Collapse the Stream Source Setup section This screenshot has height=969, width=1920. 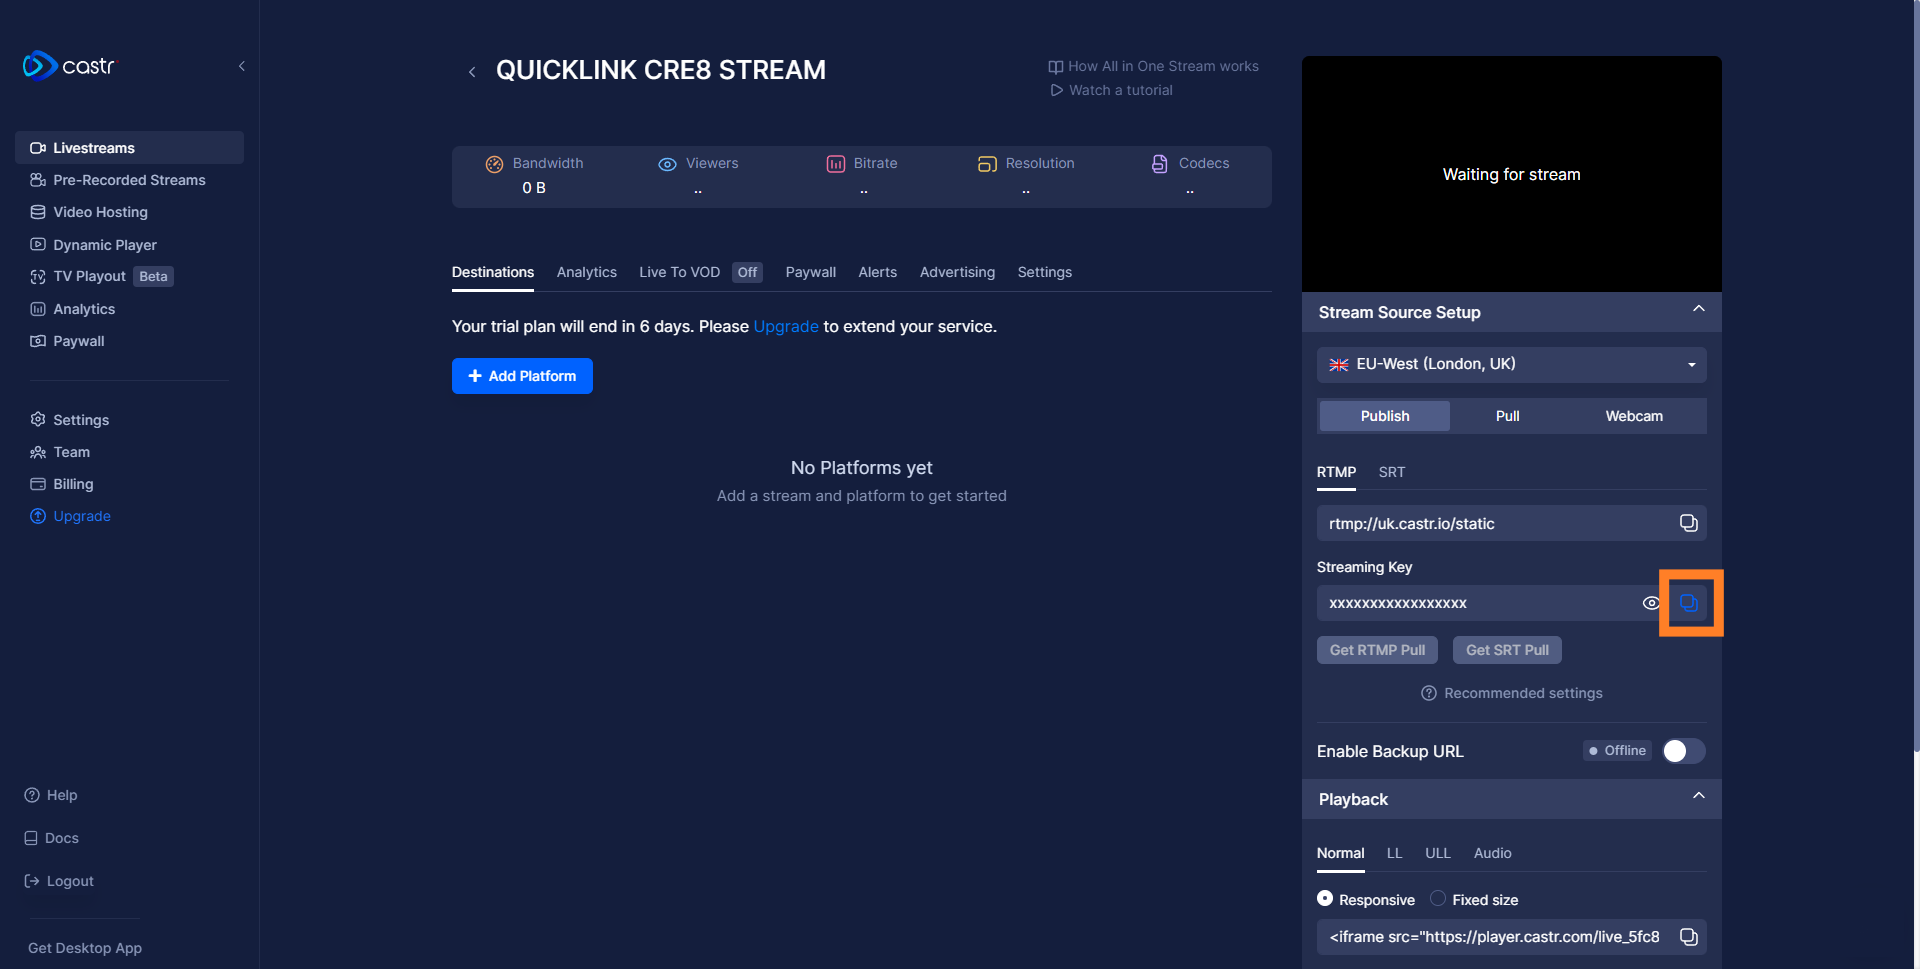click(x=1698, y=309)
